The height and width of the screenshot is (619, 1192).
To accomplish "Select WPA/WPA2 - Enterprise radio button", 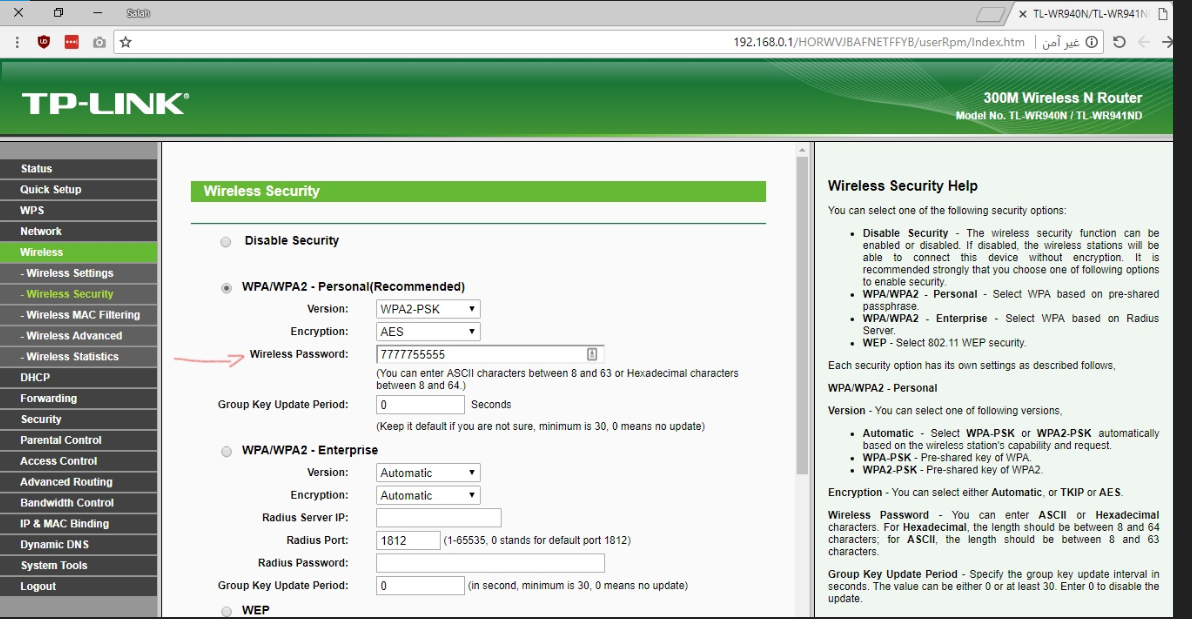I will (226, 451).
